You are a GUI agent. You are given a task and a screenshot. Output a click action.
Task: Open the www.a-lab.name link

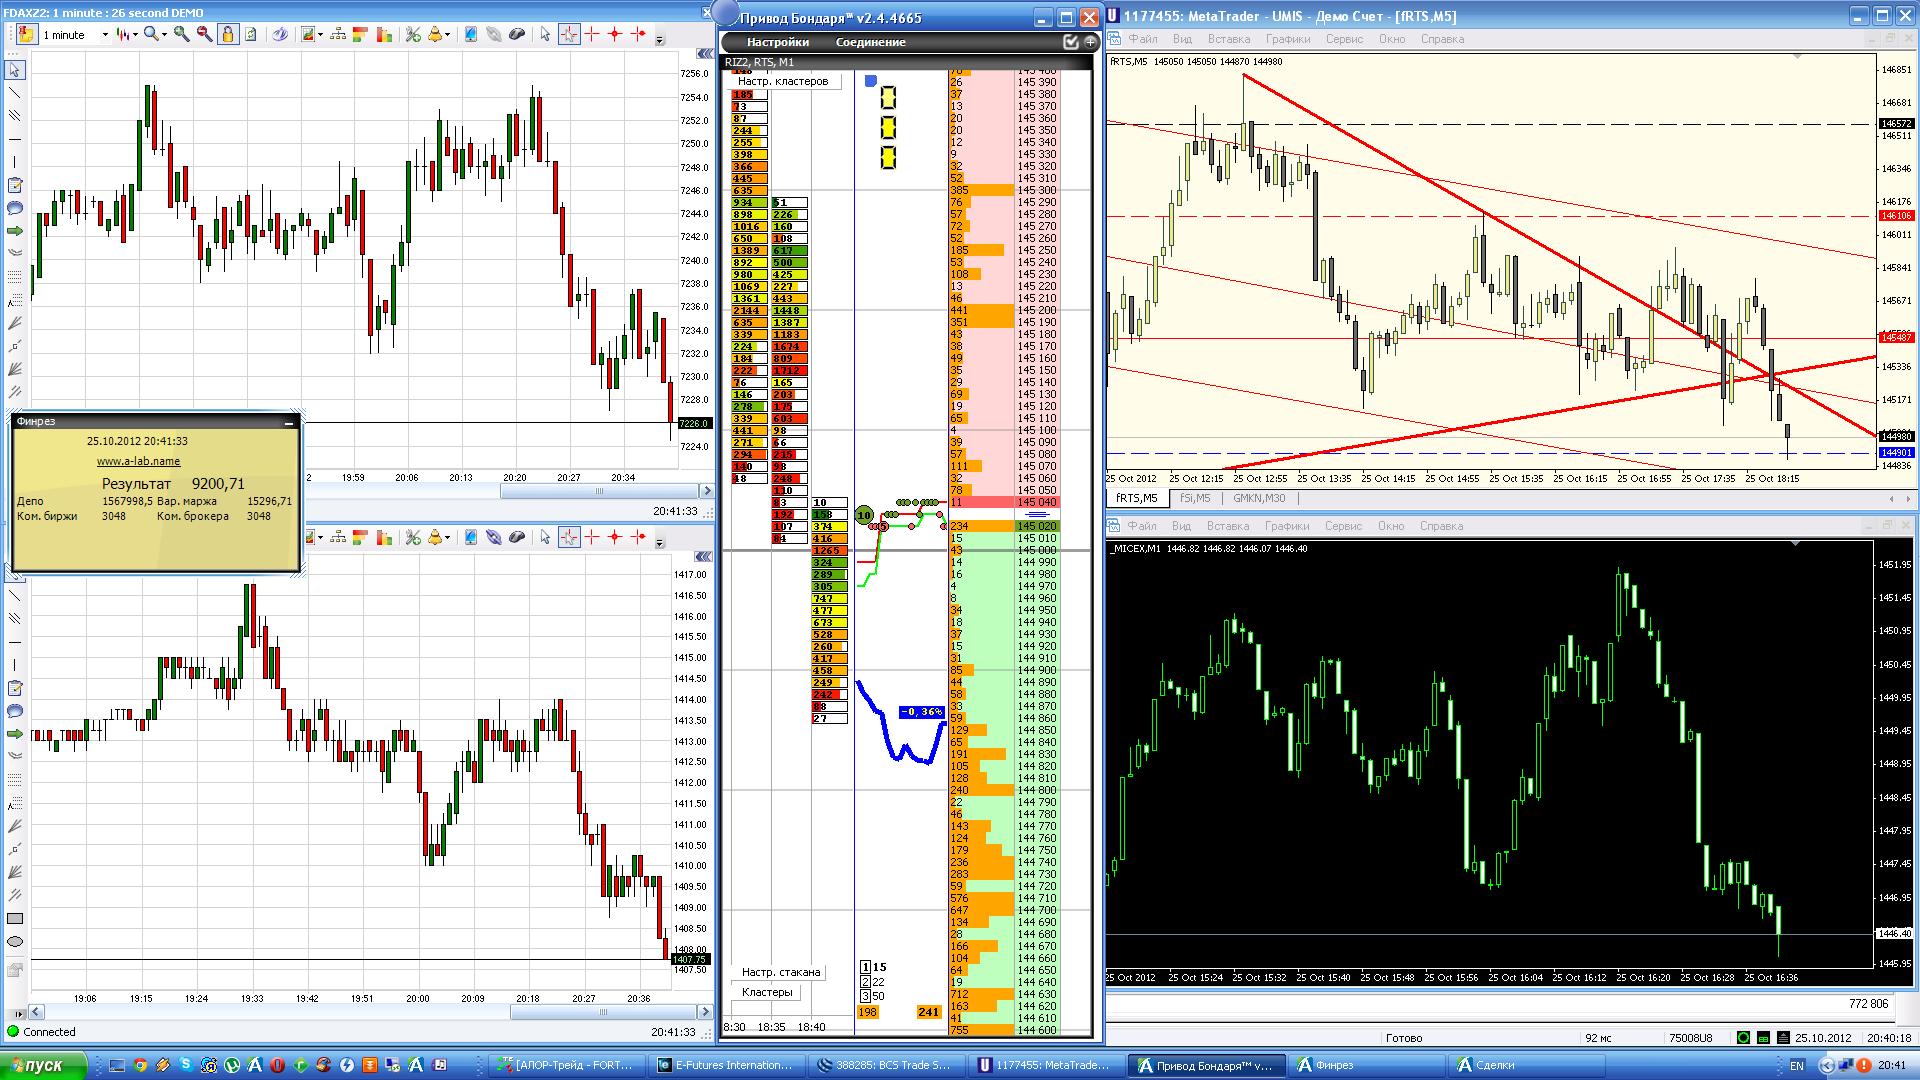coord(138,461)
